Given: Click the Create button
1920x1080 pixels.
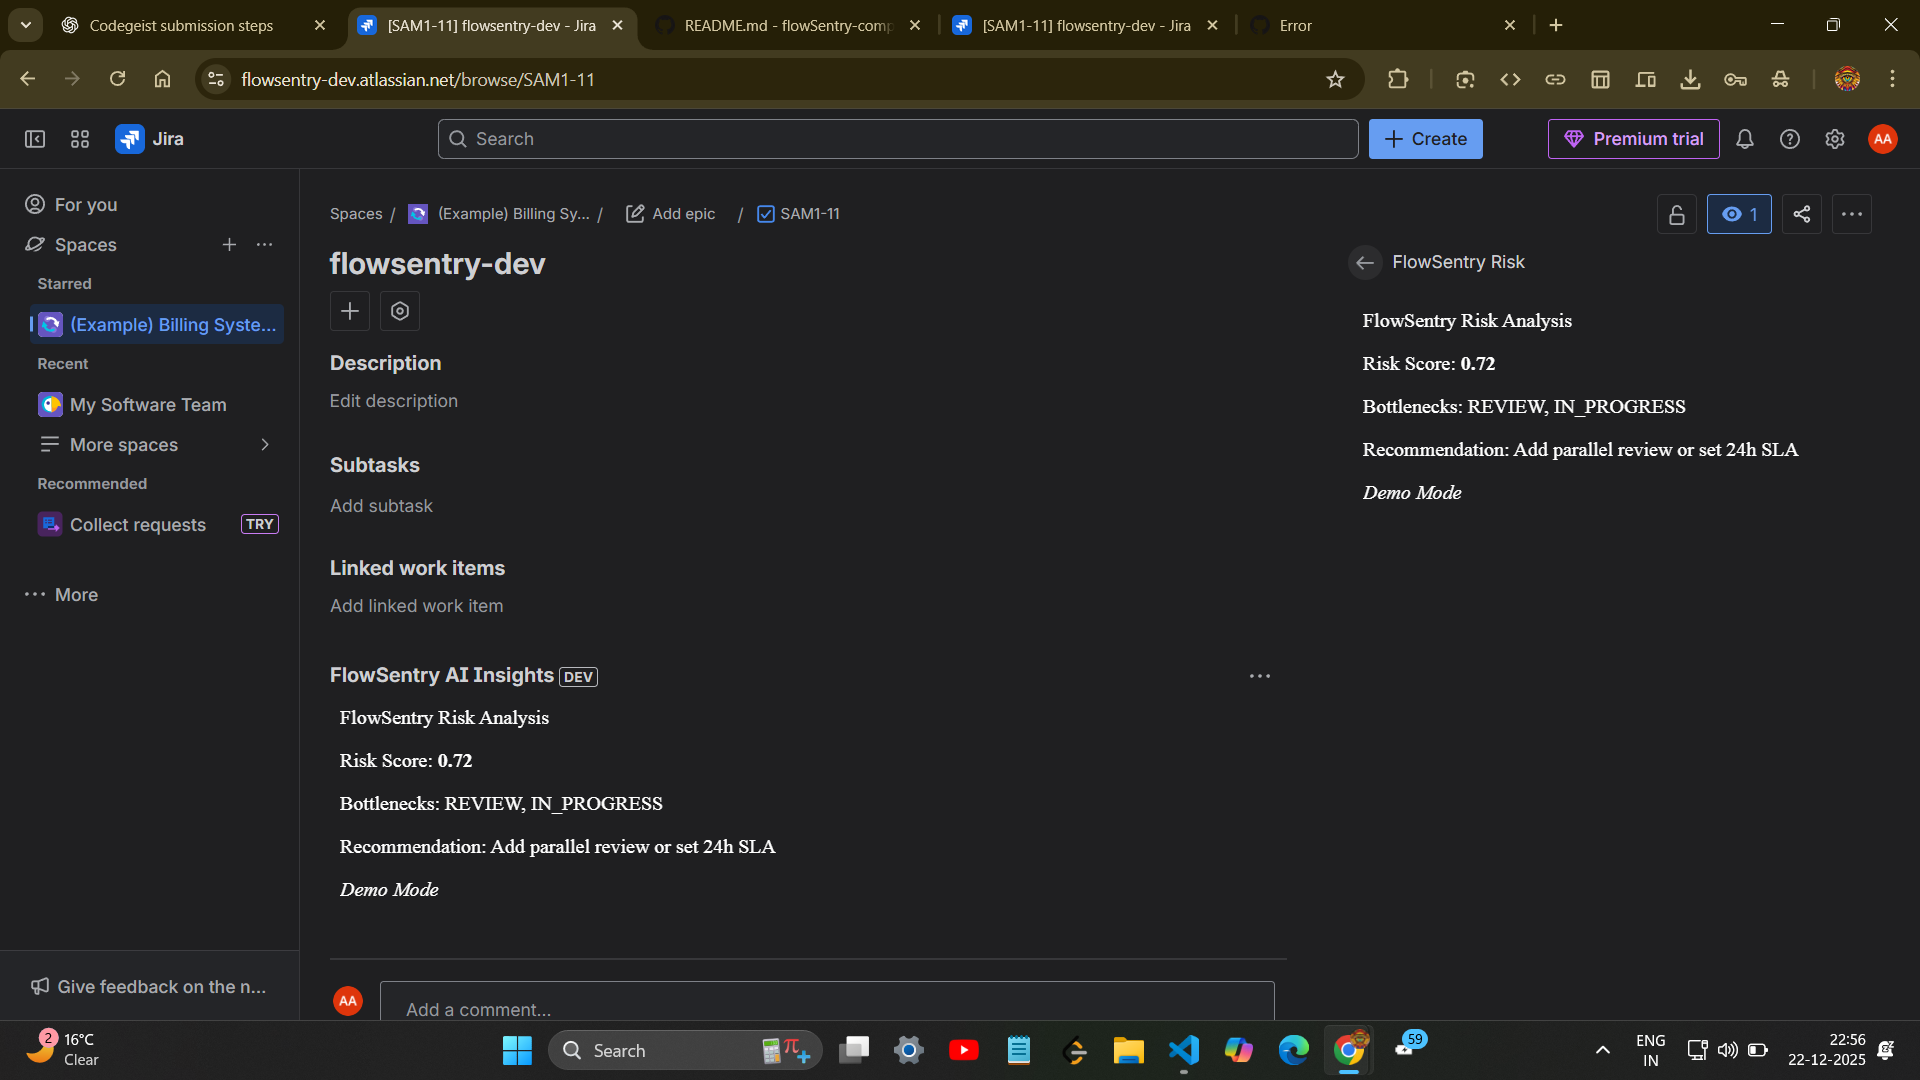Looking at the screenshot, I should (1425, 139).
